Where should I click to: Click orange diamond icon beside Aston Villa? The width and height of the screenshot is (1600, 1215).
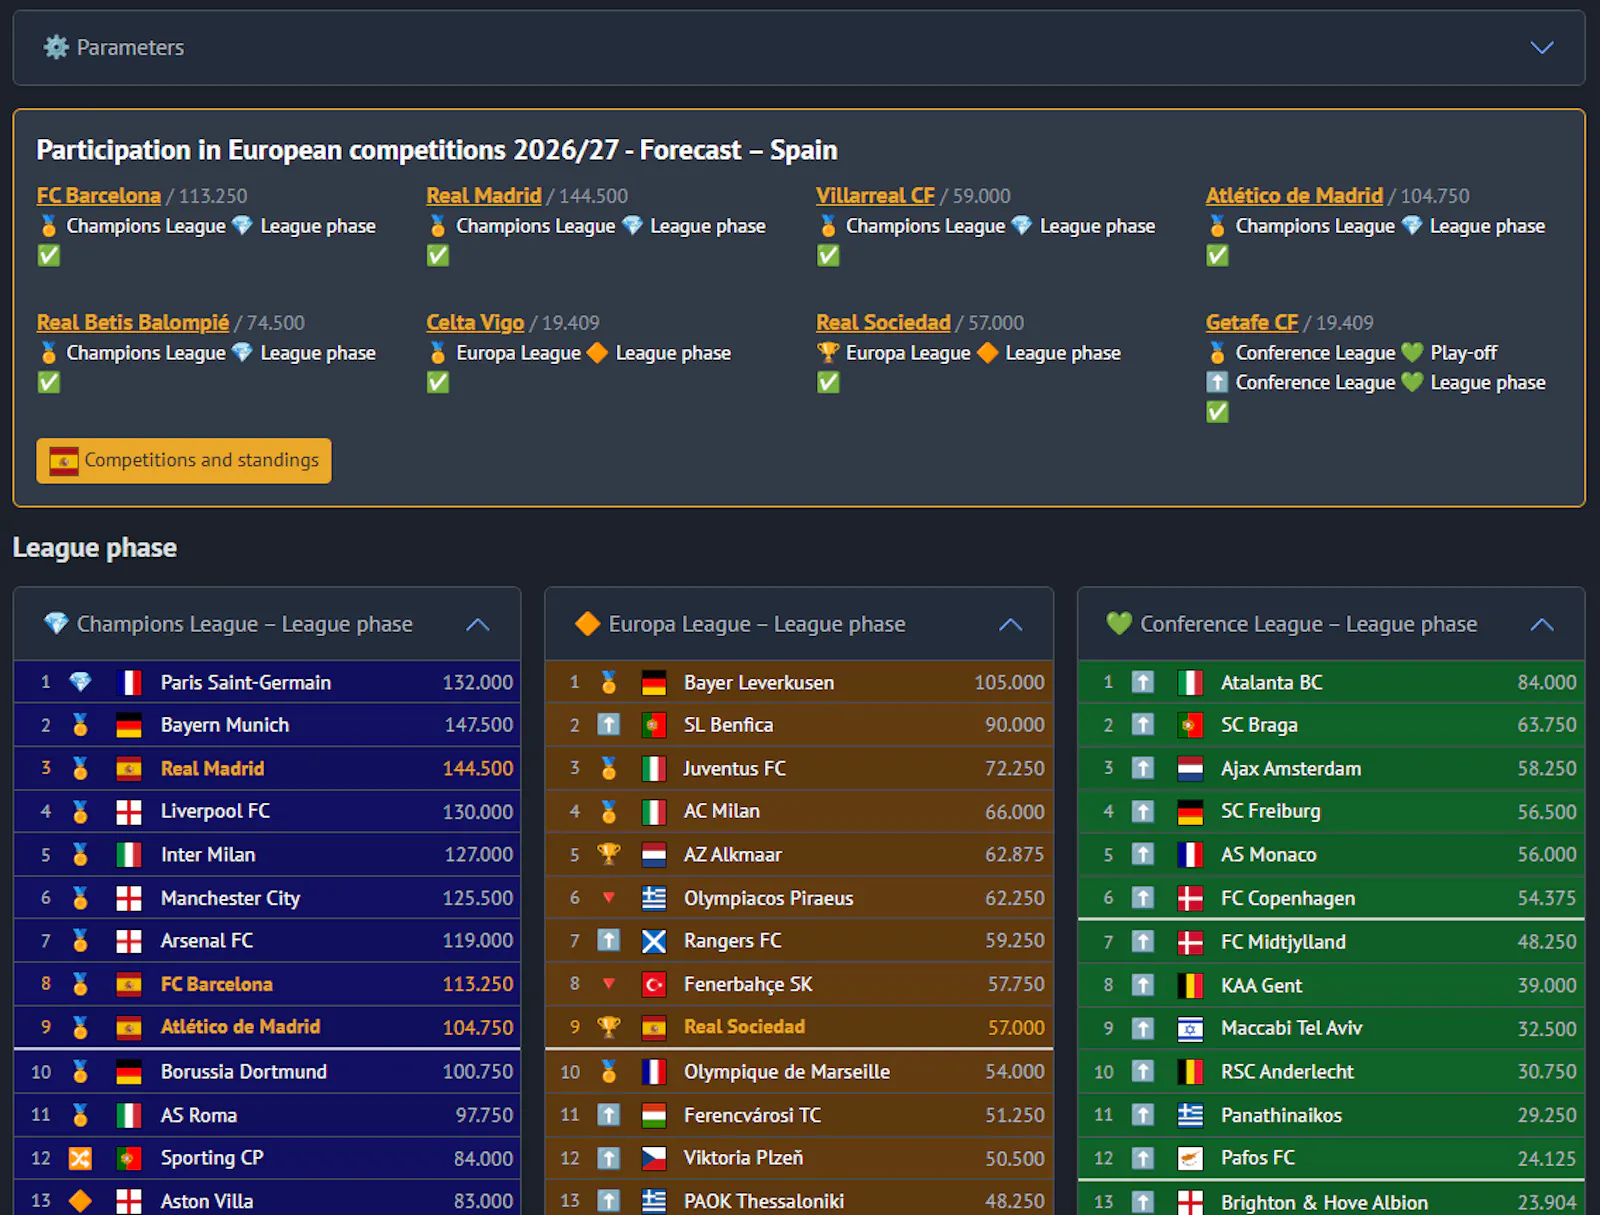tap(80, 1201)
